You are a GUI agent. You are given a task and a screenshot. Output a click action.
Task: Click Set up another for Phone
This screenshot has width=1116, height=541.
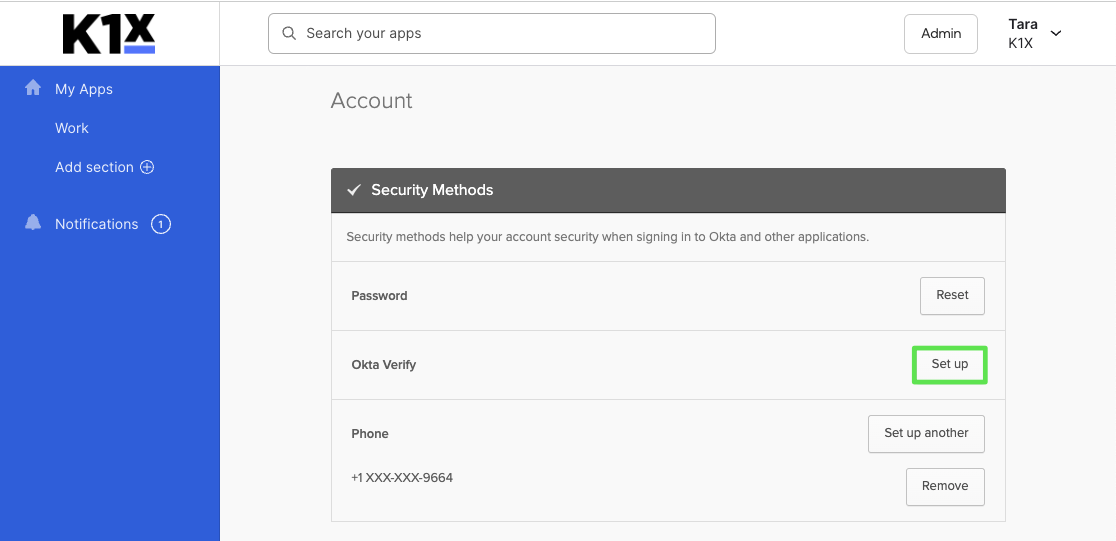point(925,433)
